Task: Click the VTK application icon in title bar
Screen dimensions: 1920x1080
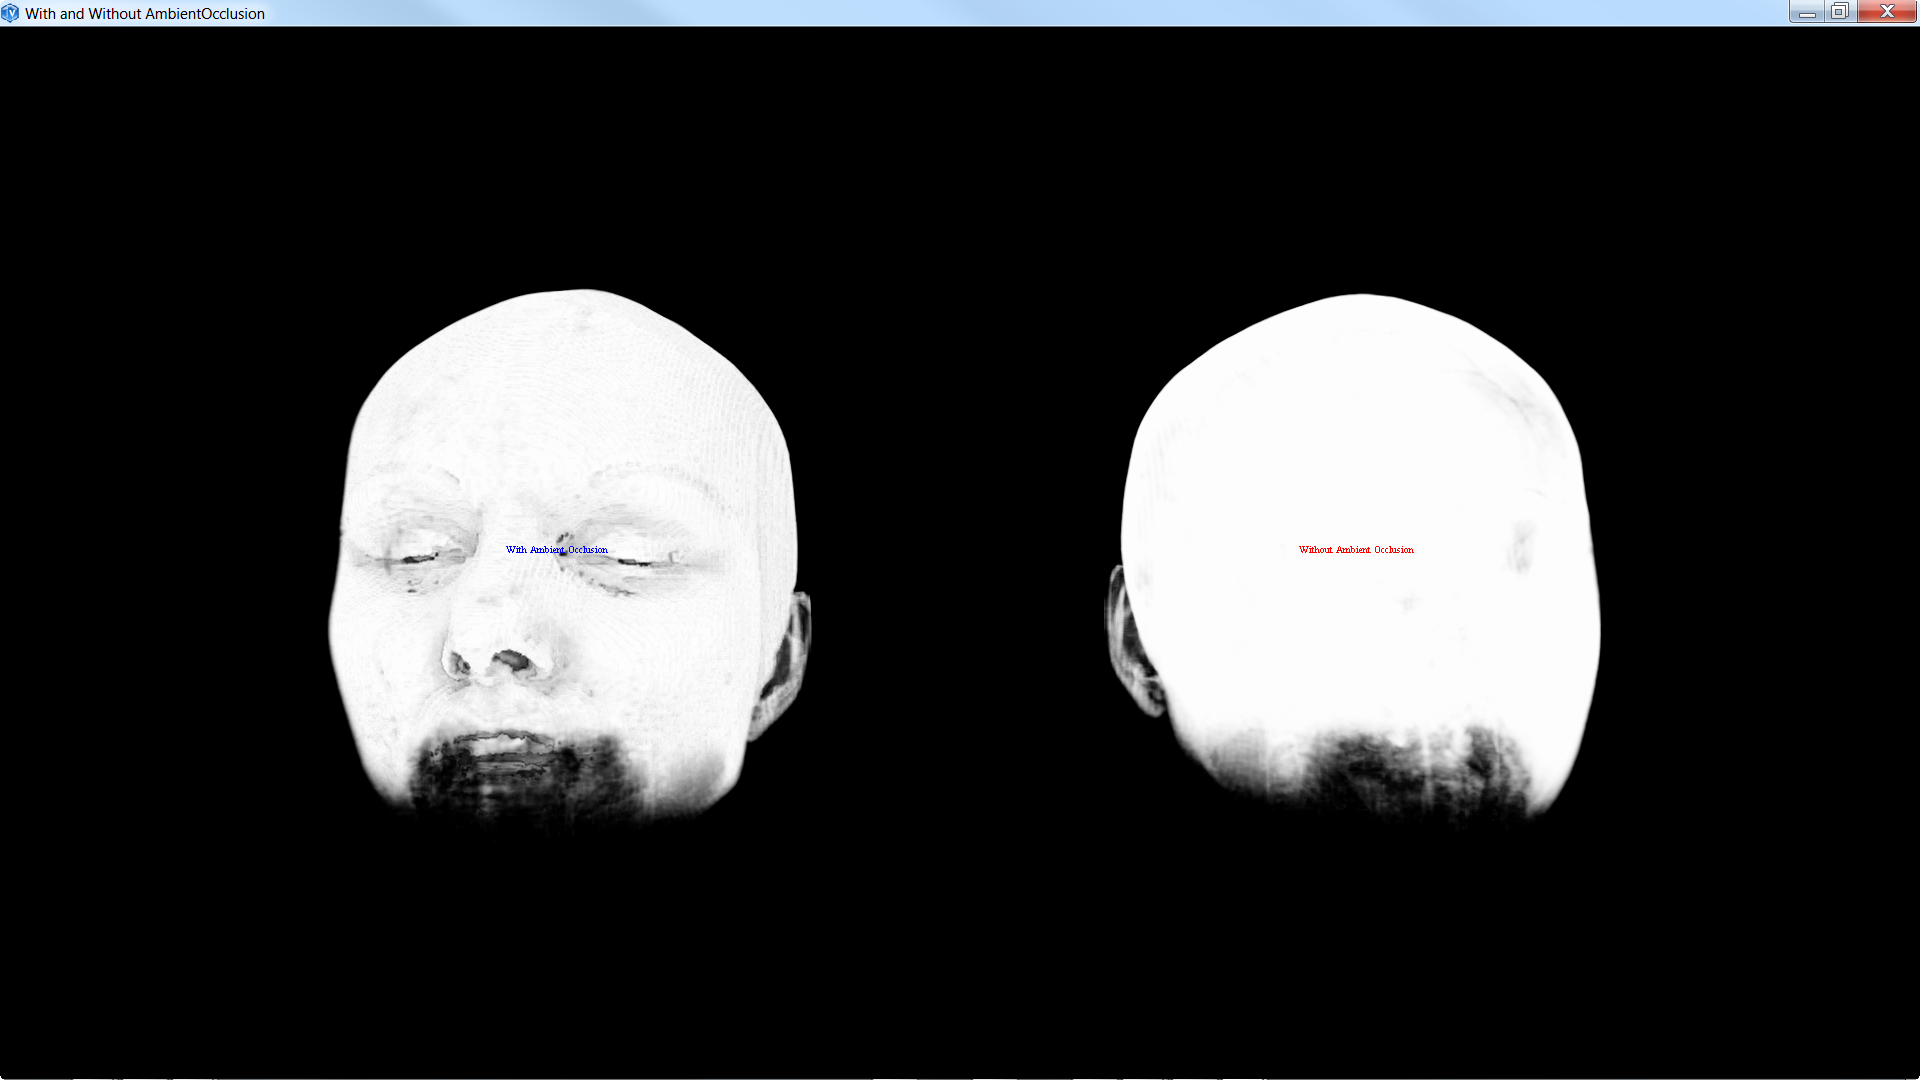Action: tap(10, 13)
